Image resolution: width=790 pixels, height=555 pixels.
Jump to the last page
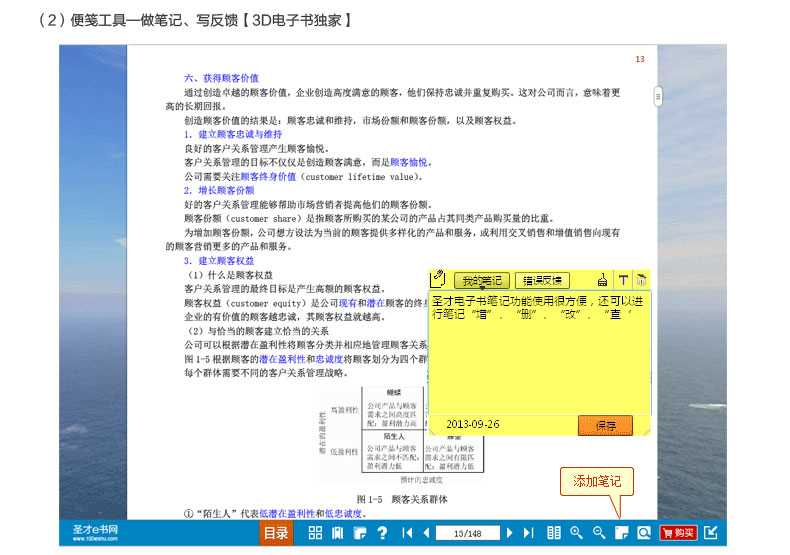[x=529, y=533]
